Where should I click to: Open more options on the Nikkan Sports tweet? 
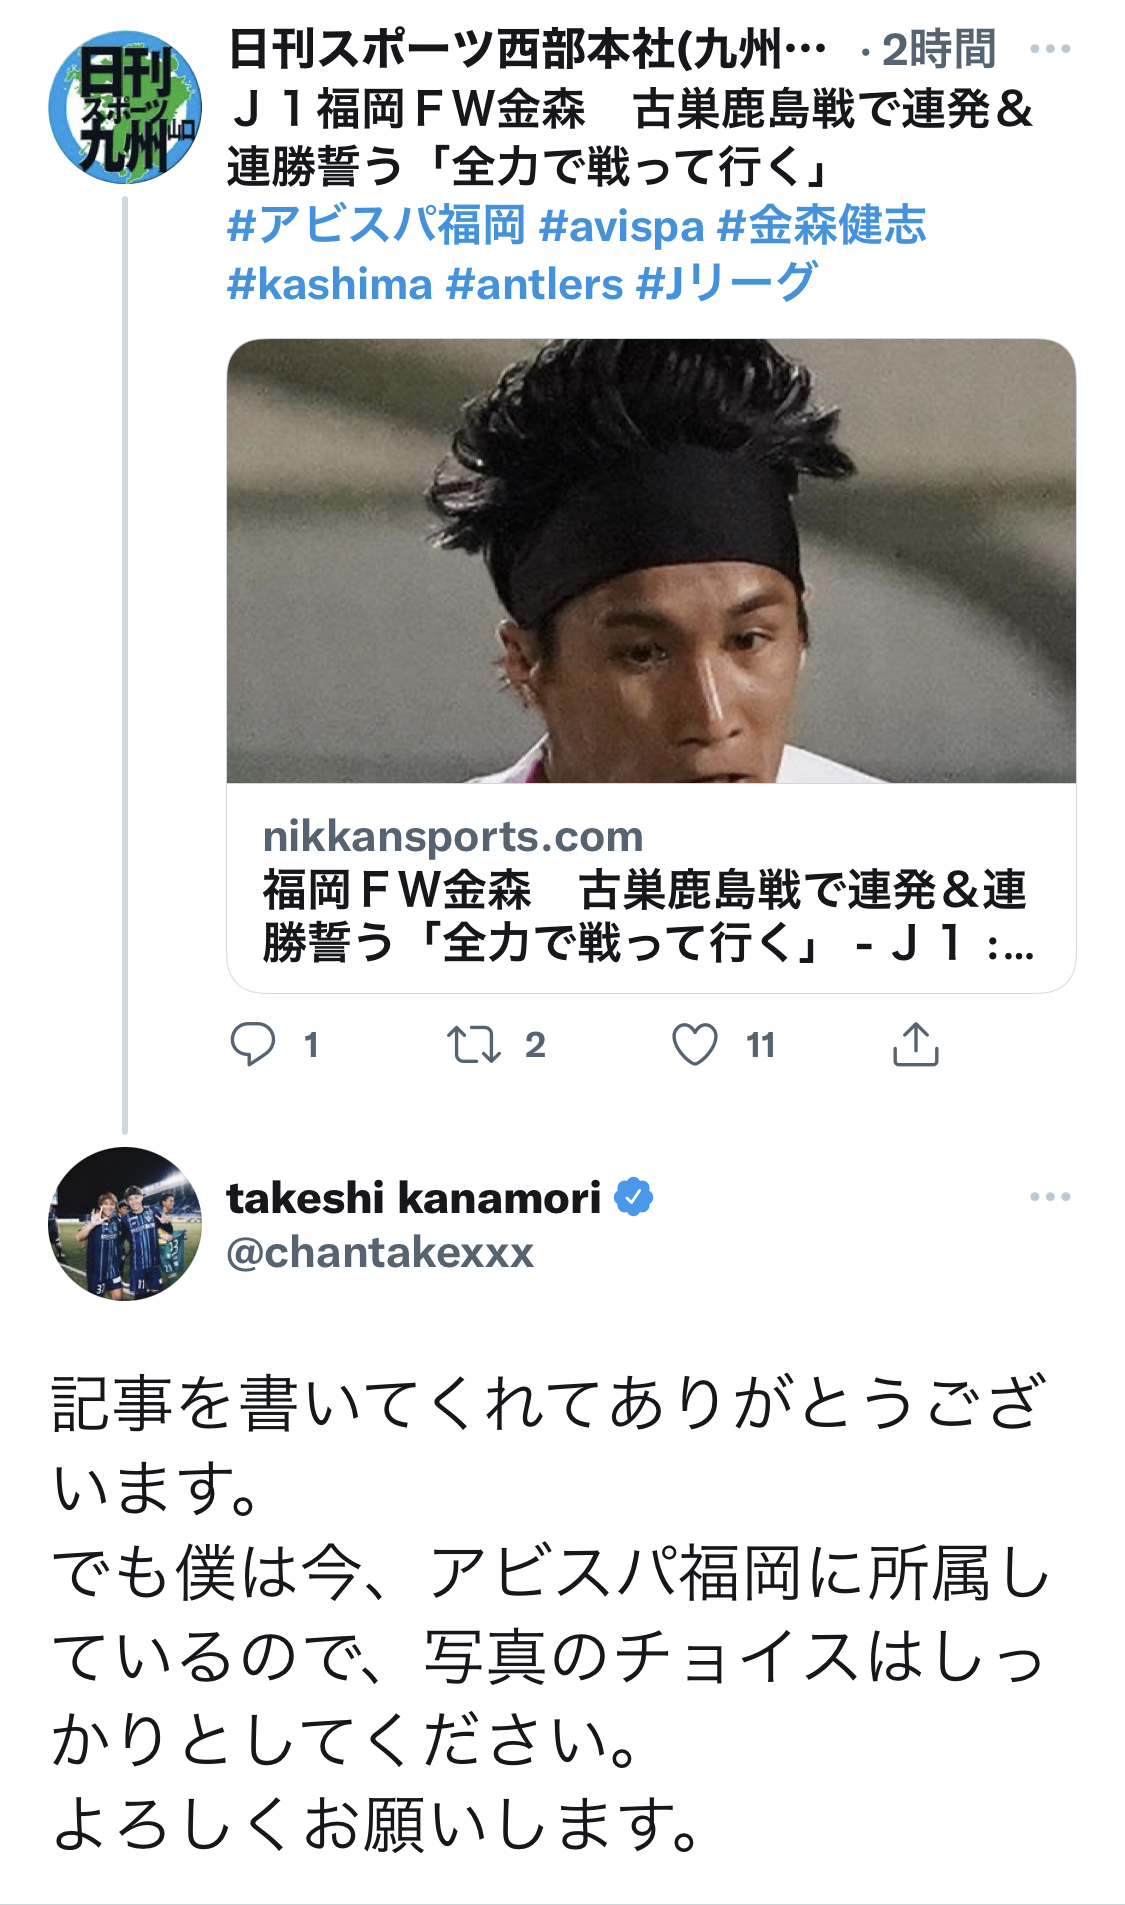1049,49
